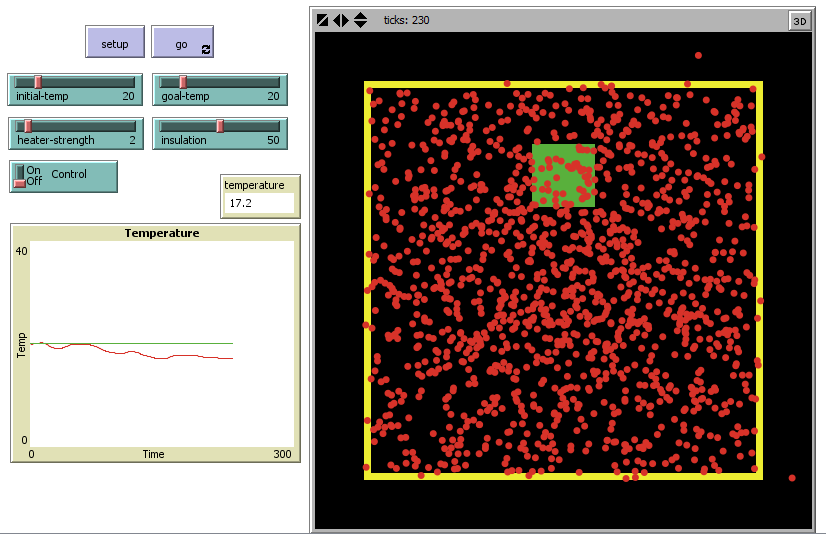Click the Time axis label on plot
826x535 pixels.
[153, 454]
